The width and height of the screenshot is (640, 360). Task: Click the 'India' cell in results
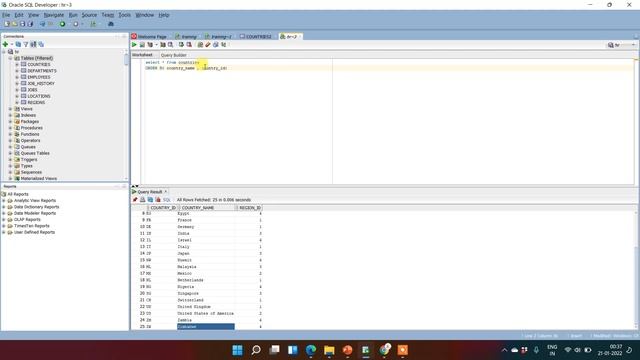coord(206,233)
